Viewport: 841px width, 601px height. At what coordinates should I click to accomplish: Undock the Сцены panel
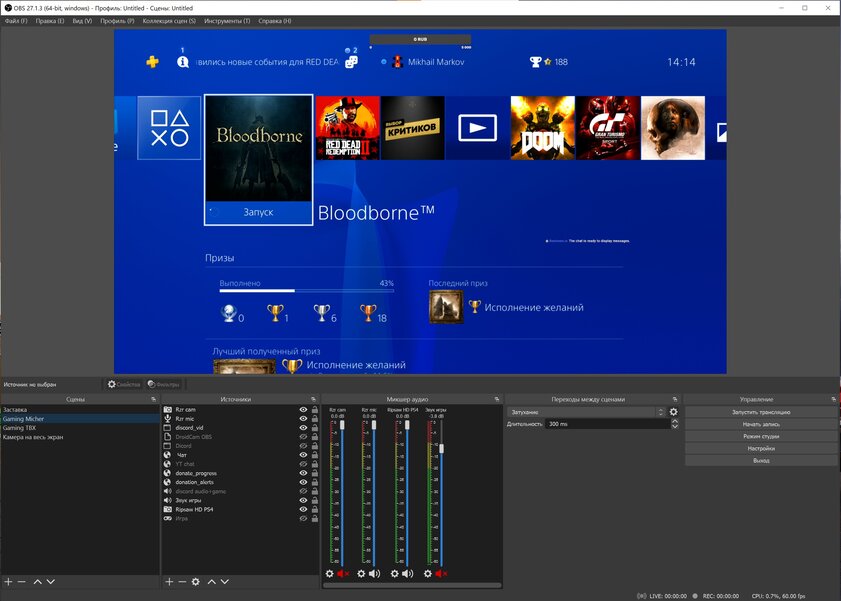[x=153, y=399]
